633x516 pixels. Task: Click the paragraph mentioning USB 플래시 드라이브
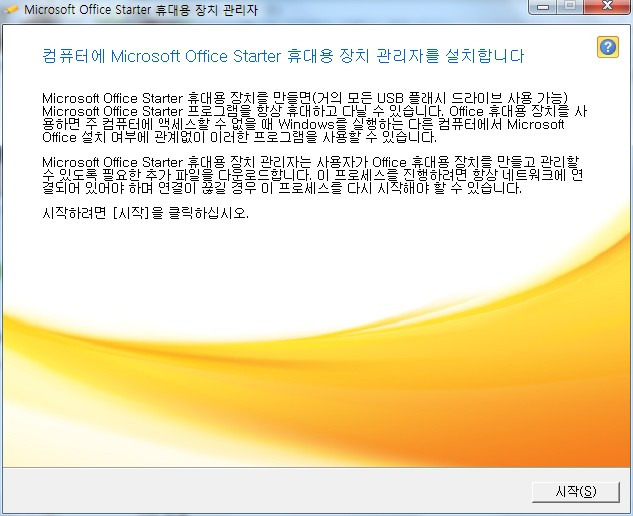point(314,117)
